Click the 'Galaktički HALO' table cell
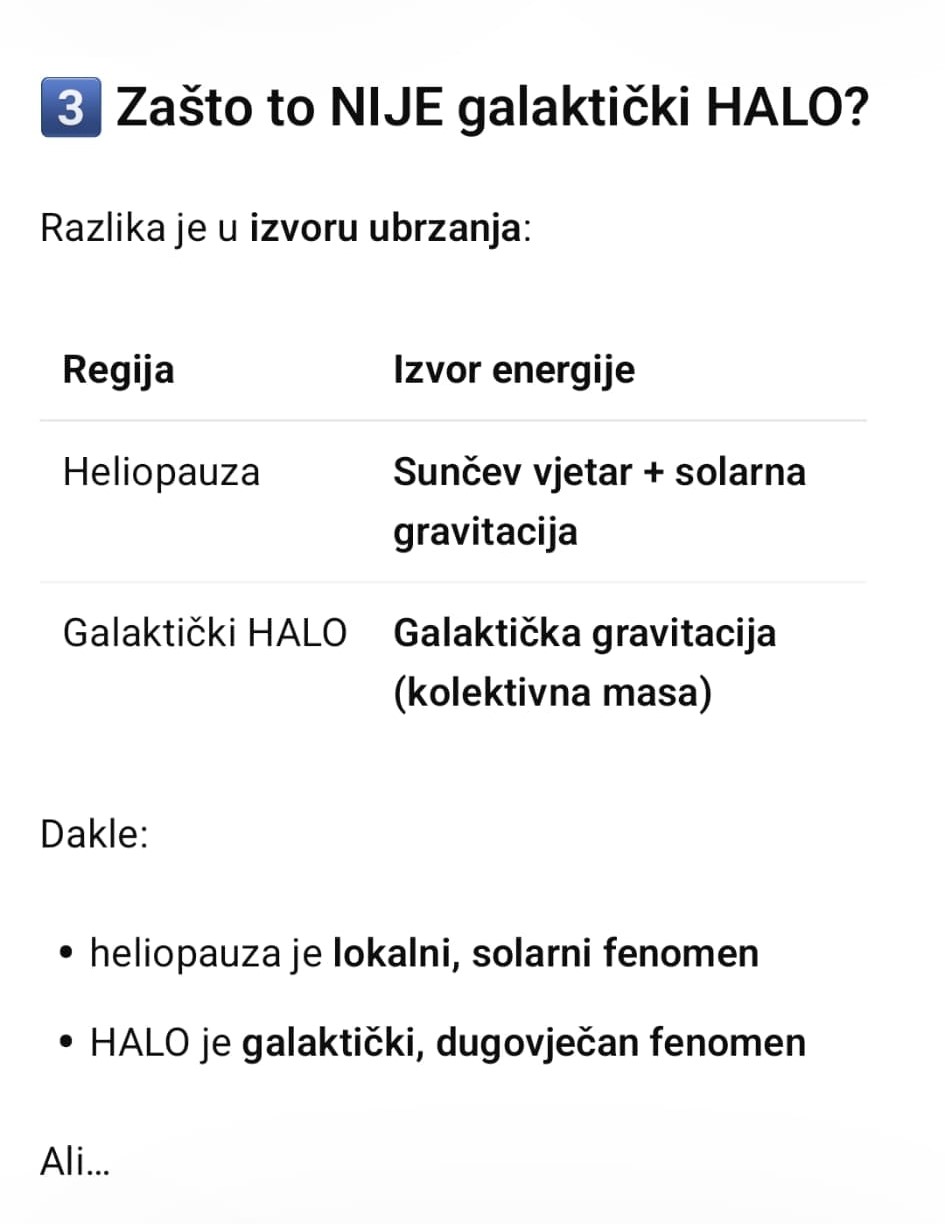The width and height of the screenshot is (945, 1224). 205,633
